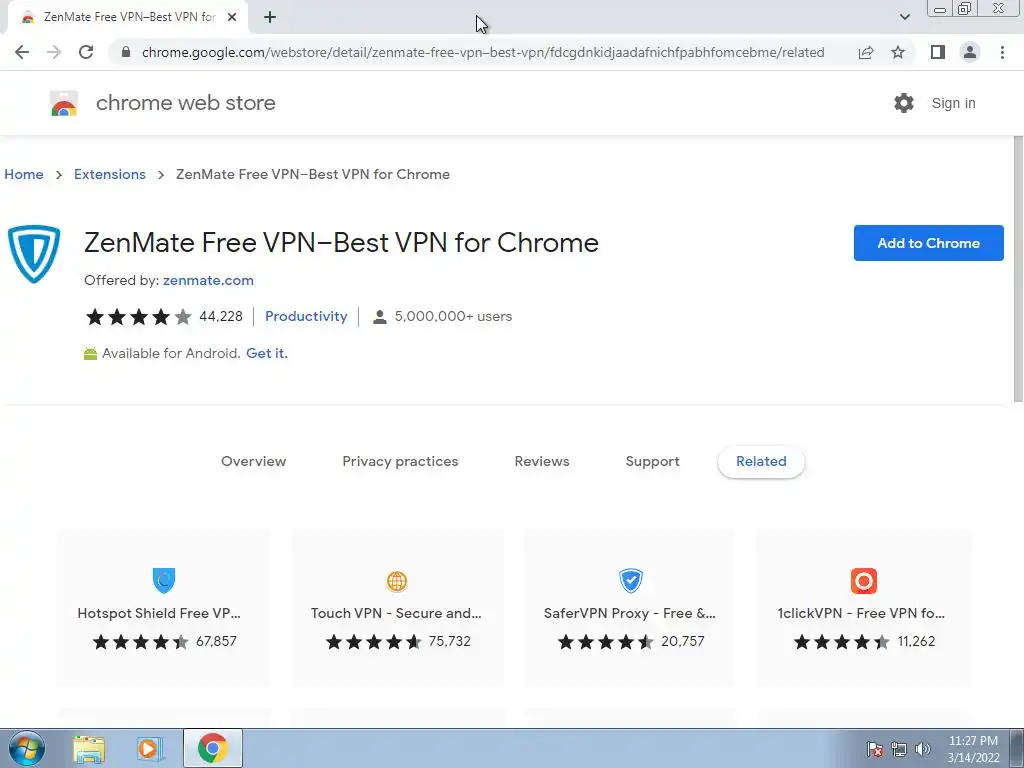Open Chrome's three-dot menu
This screenshot has height=768, width=1024.
(1002, 52)
